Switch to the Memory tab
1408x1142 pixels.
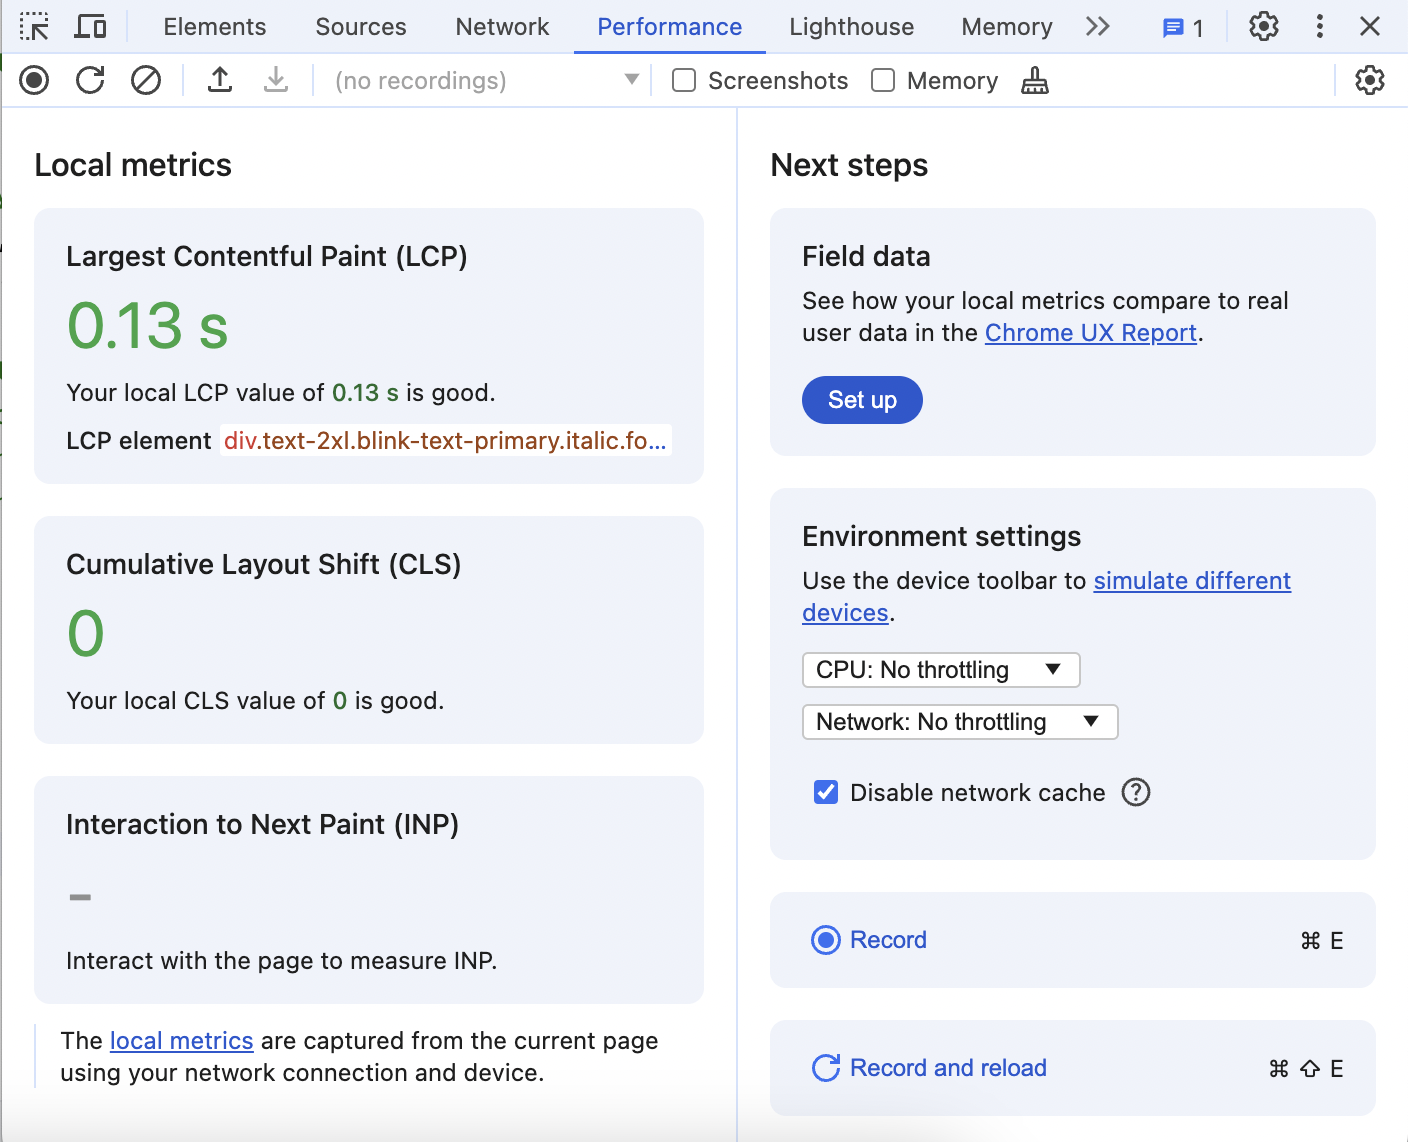pyautogui.click(x=1006, y=27)
